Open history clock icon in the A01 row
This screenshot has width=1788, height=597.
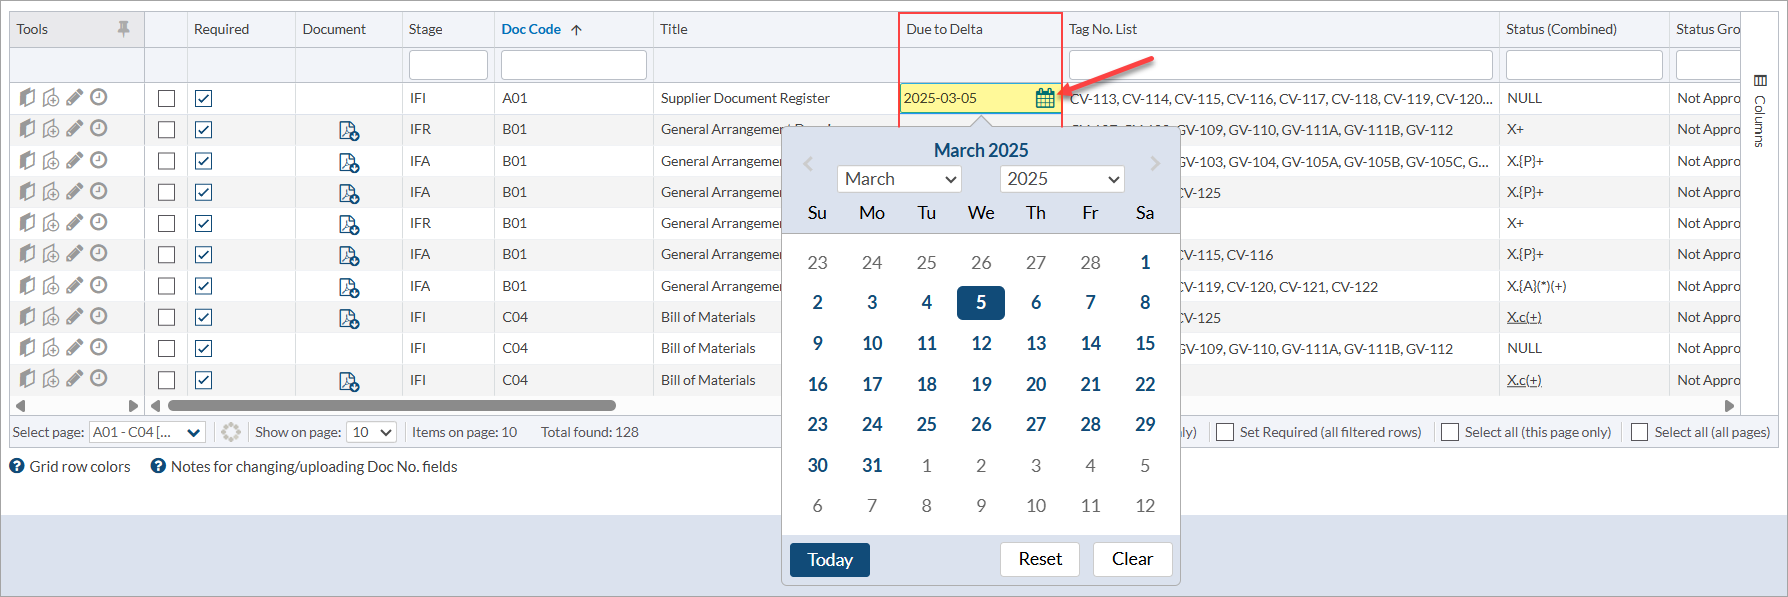(x=99, y=97)
